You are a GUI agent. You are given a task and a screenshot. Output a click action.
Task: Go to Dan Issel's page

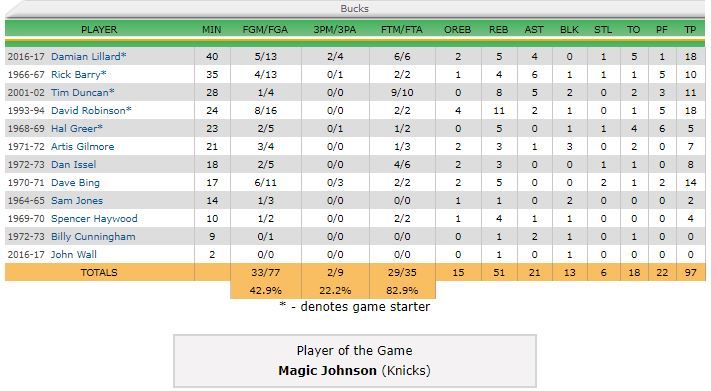[73, 165]
